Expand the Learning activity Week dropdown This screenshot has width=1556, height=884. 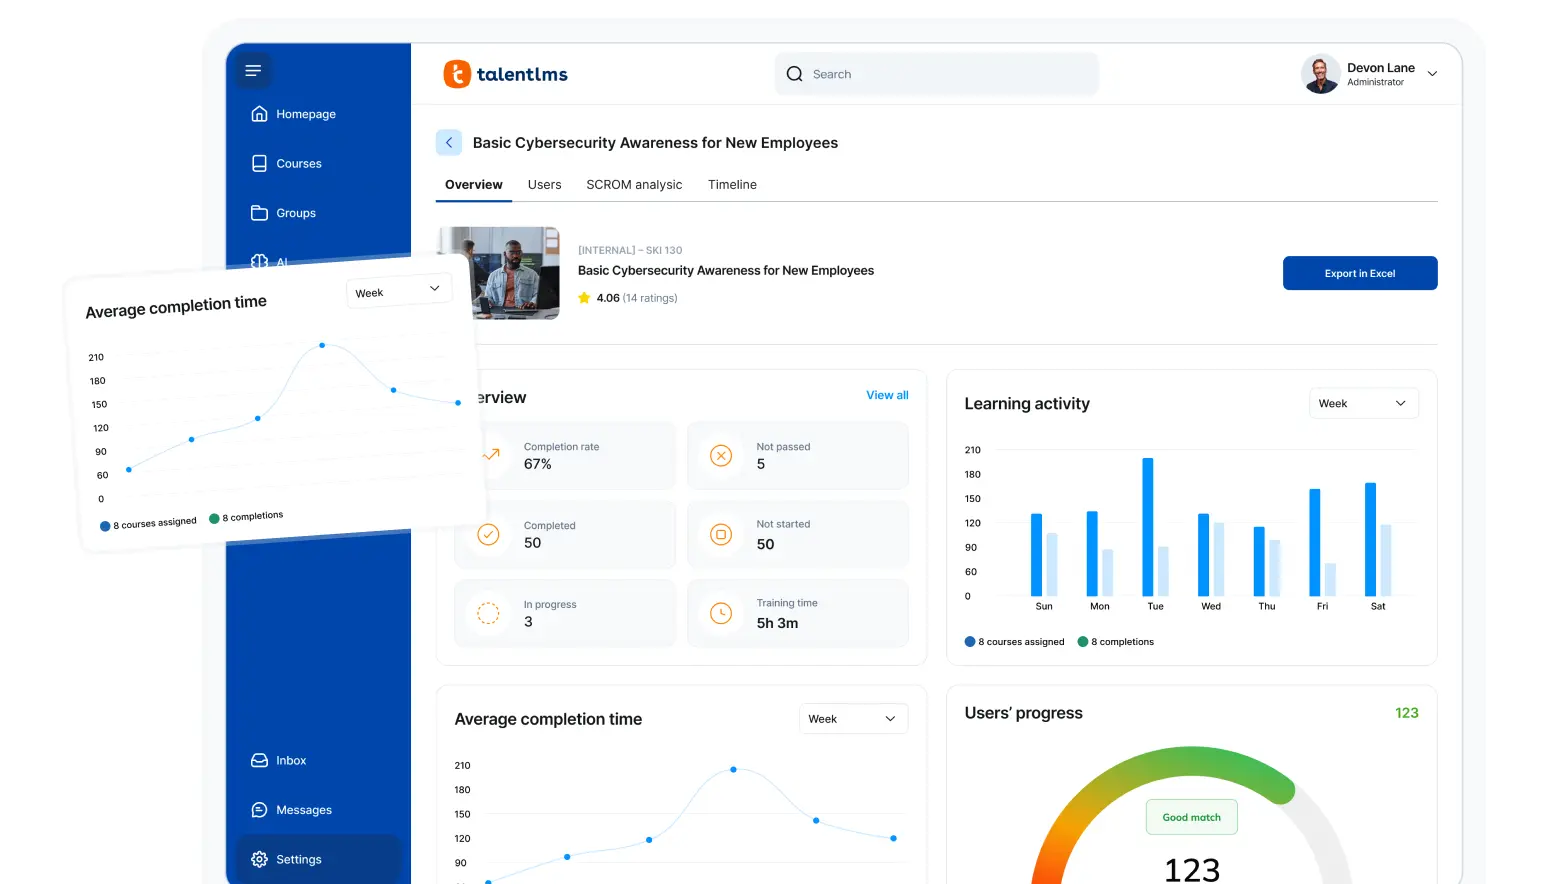click(x=1363, y=404)
